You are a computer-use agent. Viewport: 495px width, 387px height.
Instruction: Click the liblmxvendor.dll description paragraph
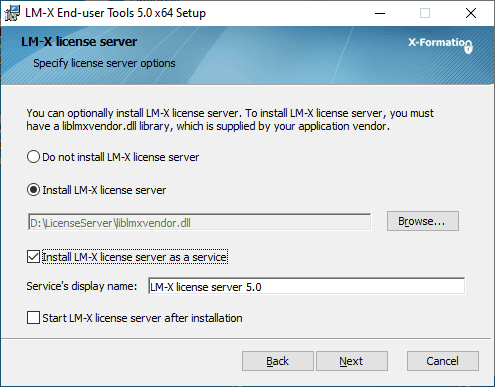coord(230,120)
